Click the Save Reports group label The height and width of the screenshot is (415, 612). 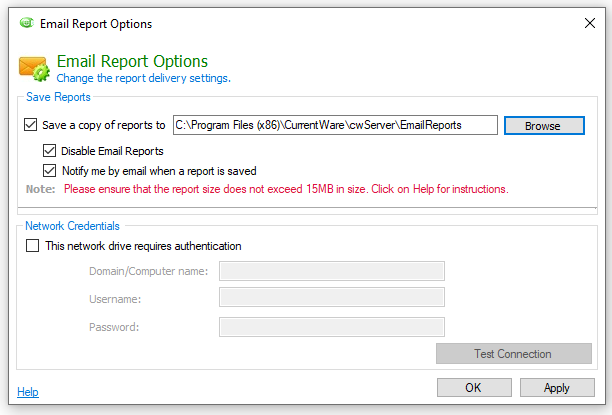click(58, 97)
